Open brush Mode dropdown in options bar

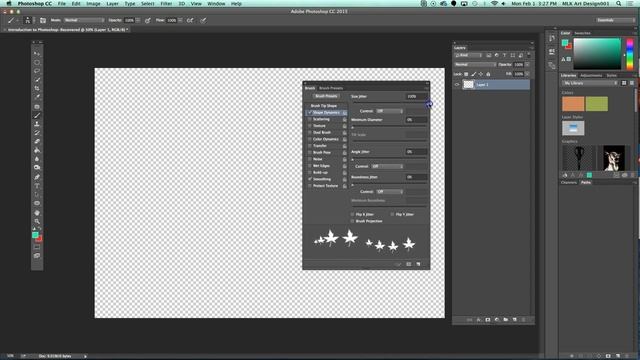pos(84,20)
